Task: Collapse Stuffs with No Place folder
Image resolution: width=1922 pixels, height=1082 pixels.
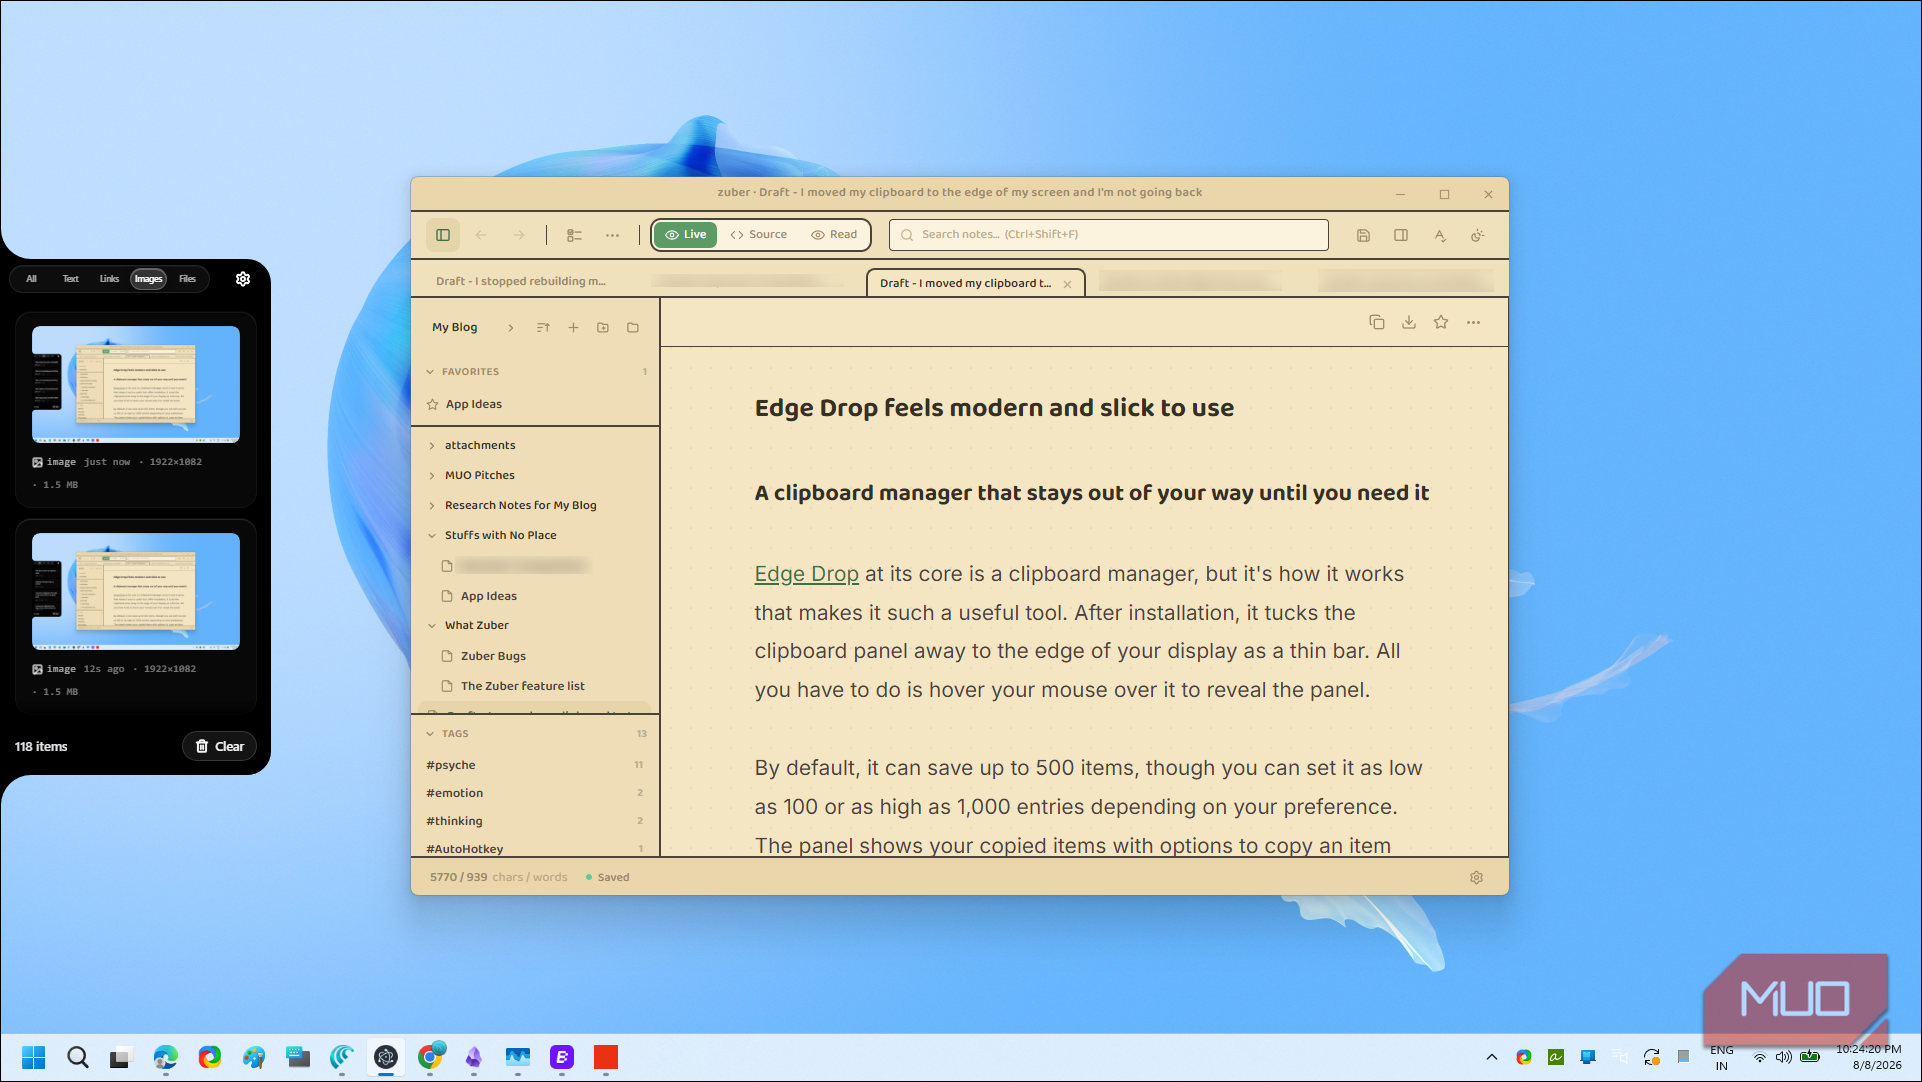Action: click(432, 536)
